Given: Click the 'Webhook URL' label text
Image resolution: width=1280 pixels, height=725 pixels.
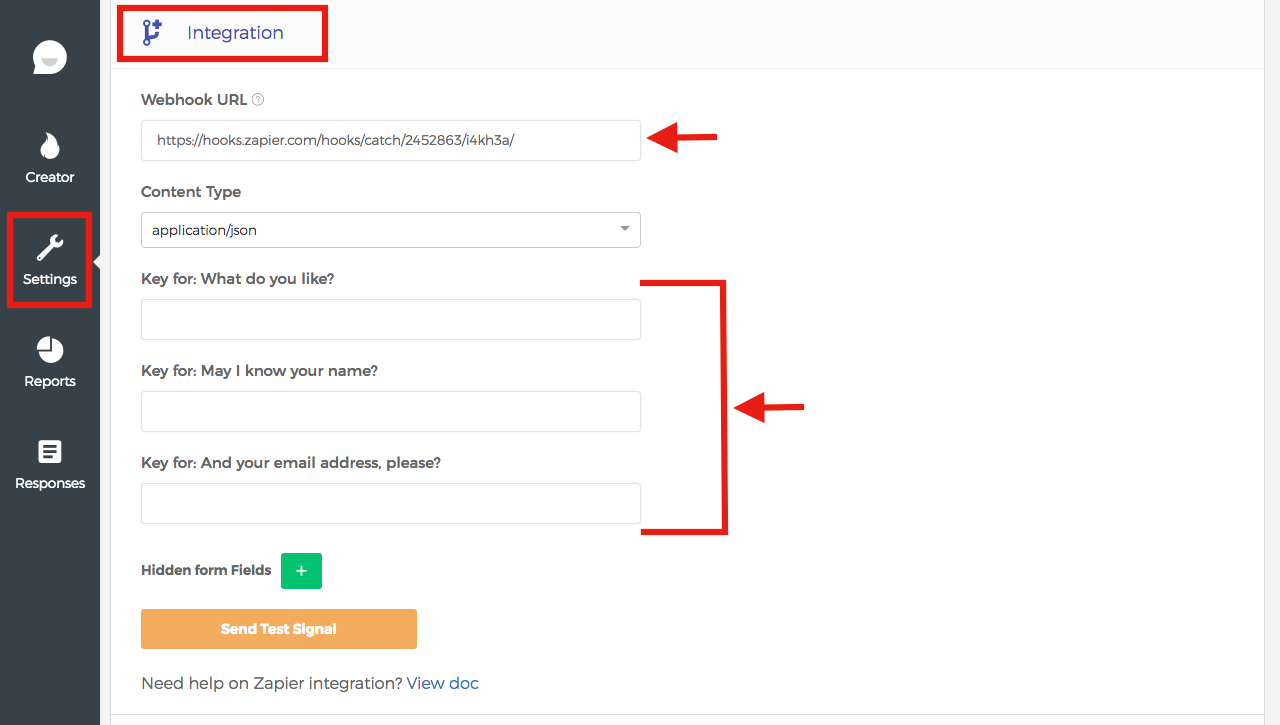Looking at the screenshot, I should [194, 99].
